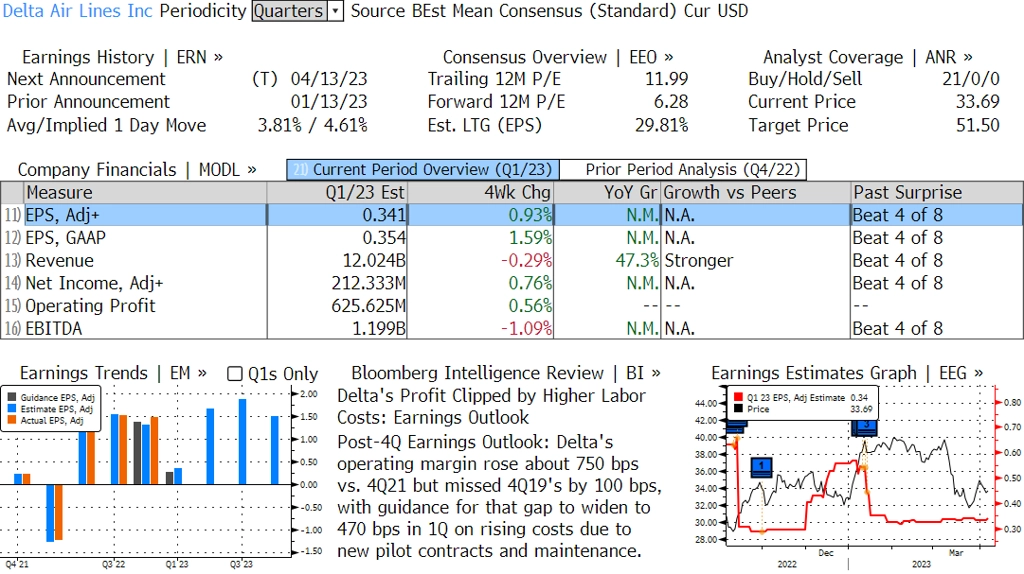Click the EPS GAAP estimate 0.354
Image resolution: width=1024 pixels, height=574 pixels.
pyautogui.click(x=384, y=238)
